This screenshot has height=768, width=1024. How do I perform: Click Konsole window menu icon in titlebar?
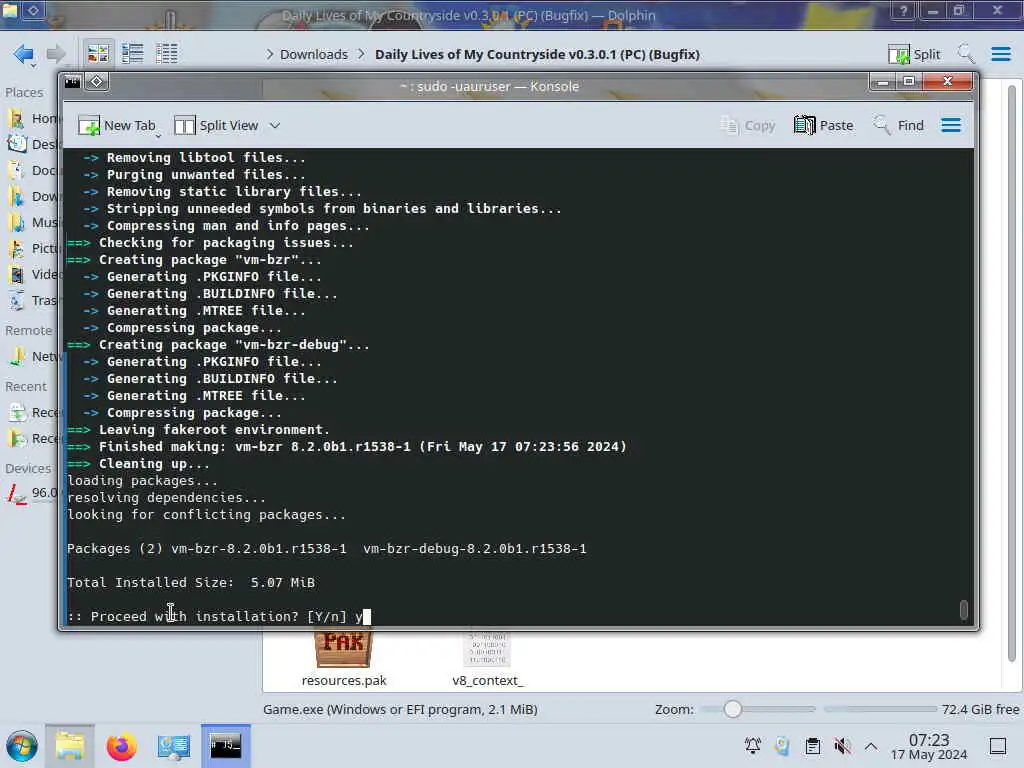(72, 82)
